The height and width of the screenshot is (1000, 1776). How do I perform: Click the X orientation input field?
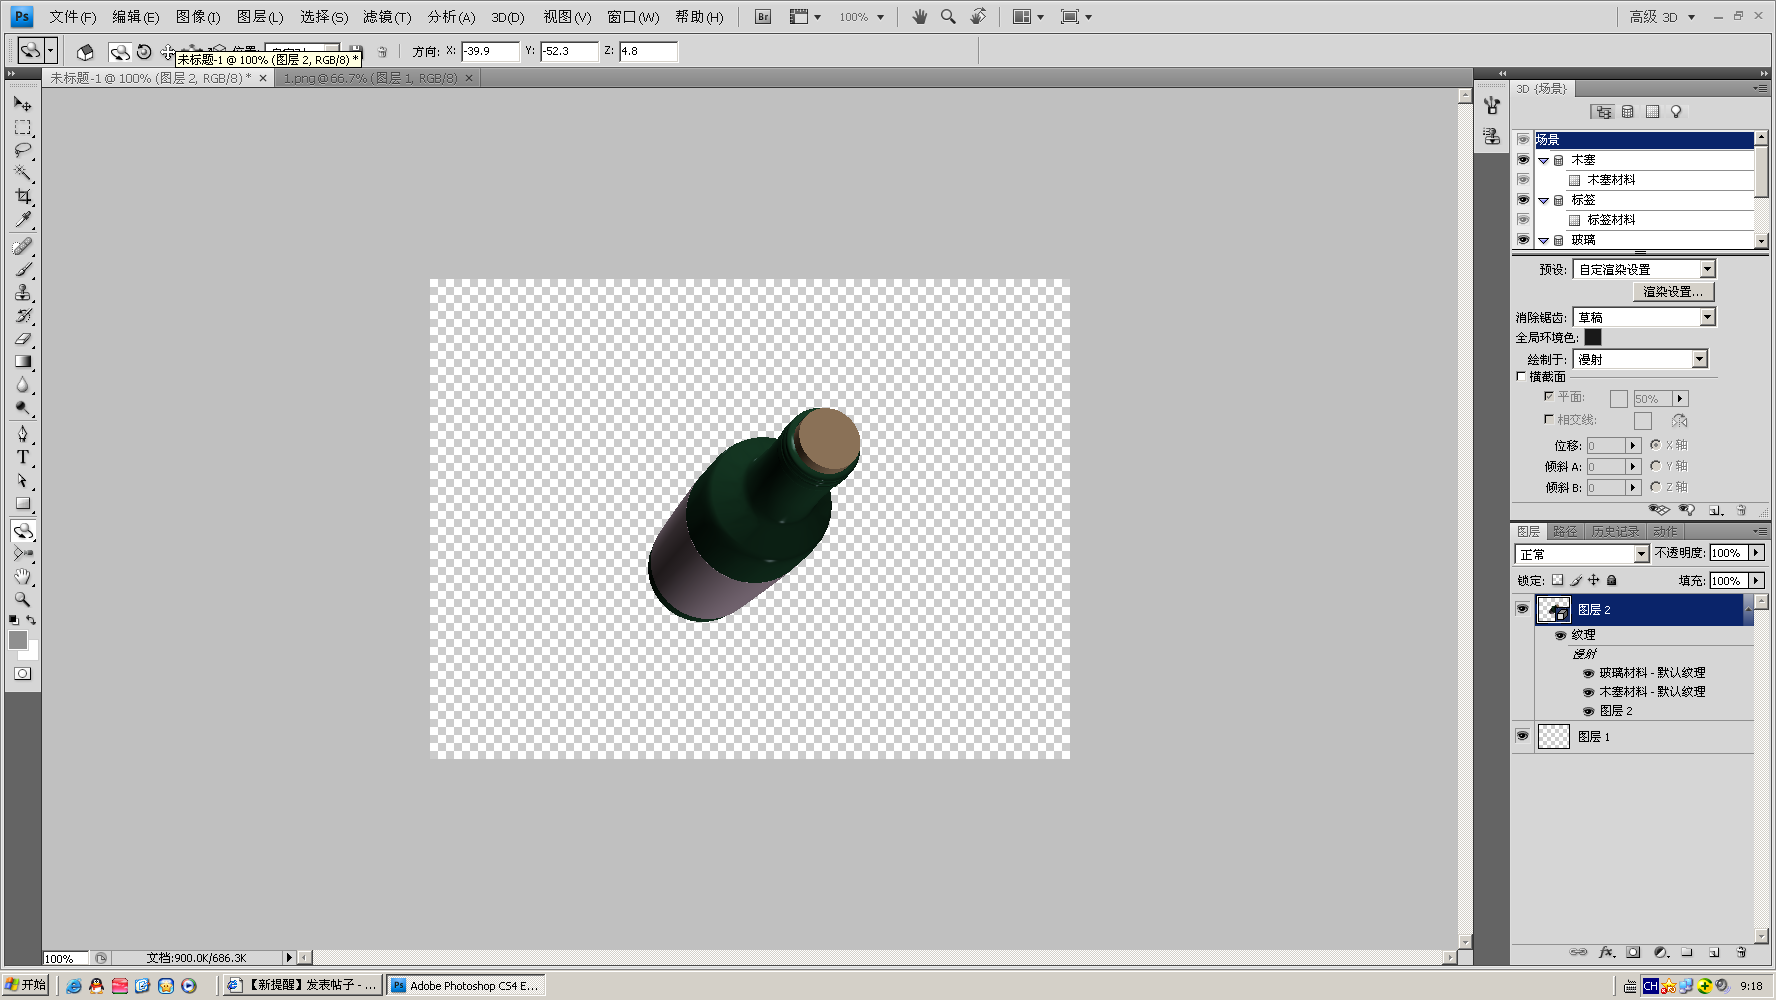click(490, 51)
